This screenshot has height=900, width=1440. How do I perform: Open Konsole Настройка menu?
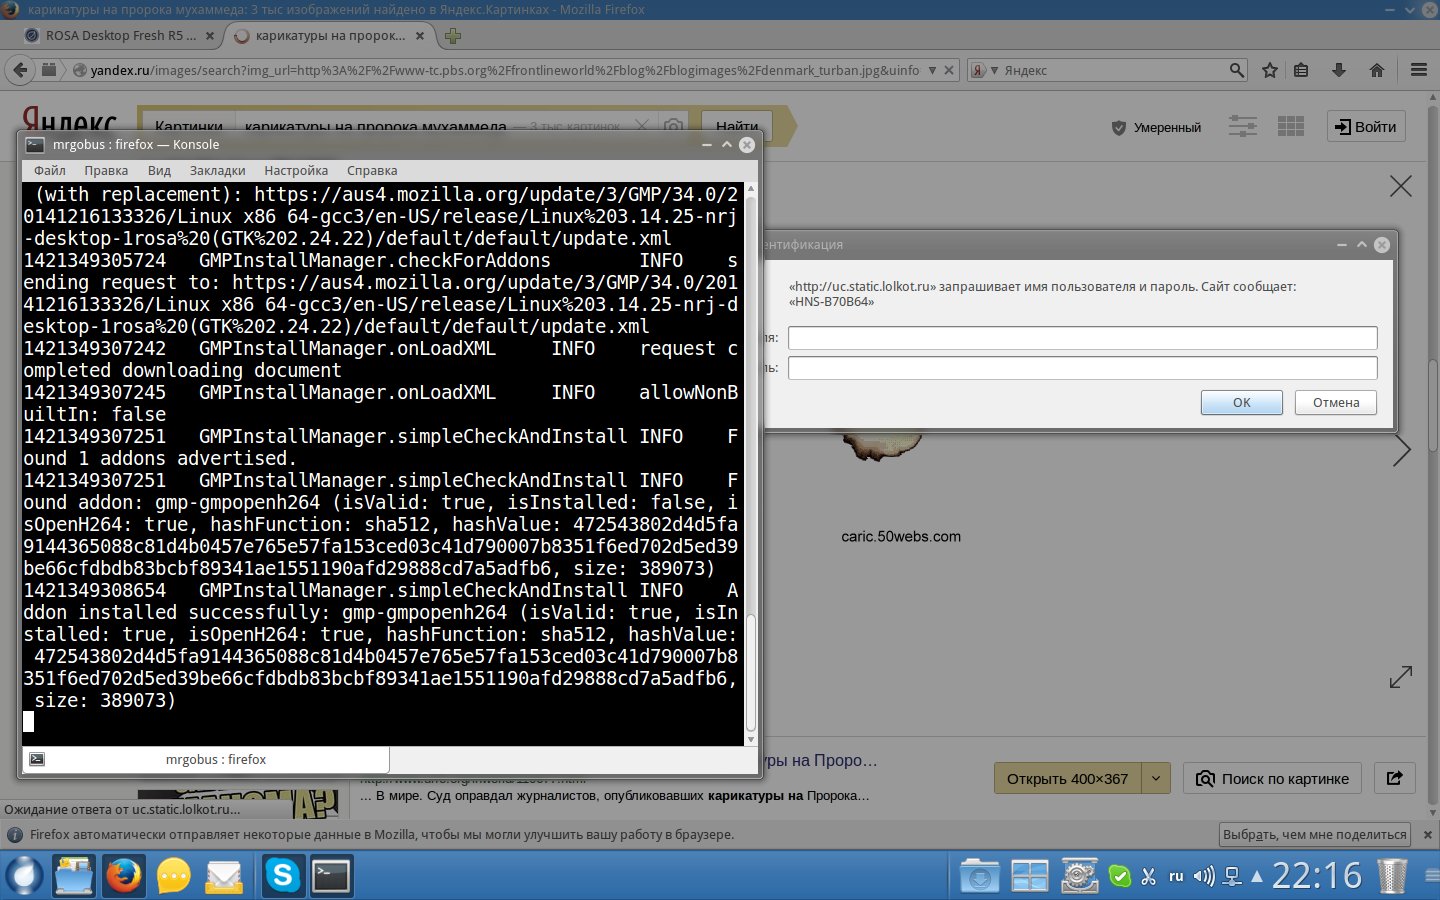tap(296, 171)
